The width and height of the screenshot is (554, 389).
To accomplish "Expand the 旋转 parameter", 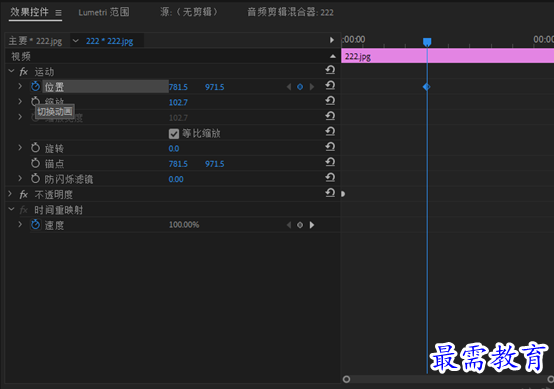I will (x=20, y=147).
